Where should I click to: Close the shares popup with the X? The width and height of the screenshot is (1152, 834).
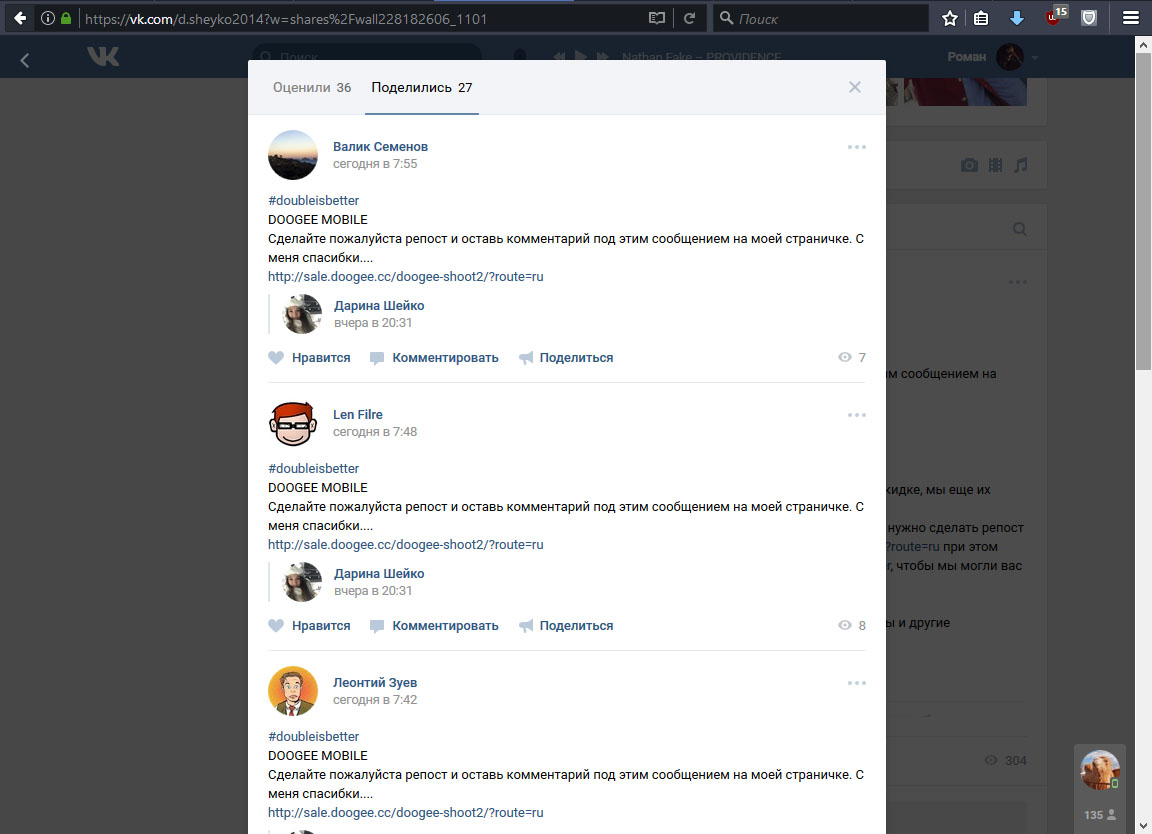(x=854, y=87)
